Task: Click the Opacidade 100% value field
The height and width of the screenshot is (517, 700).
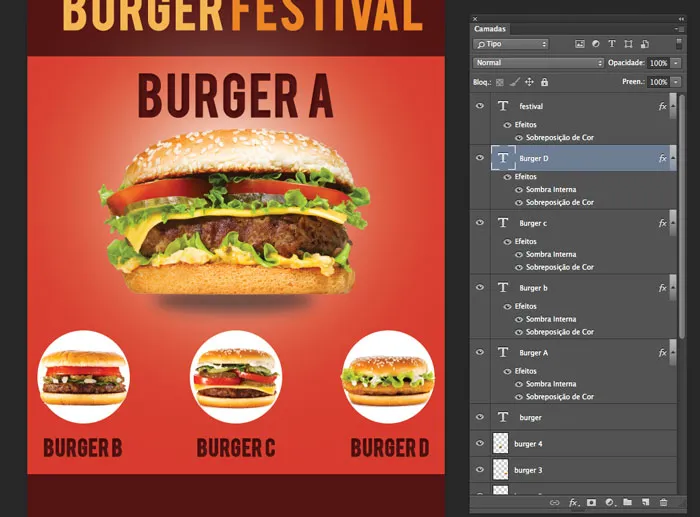Action: point(658,63)
